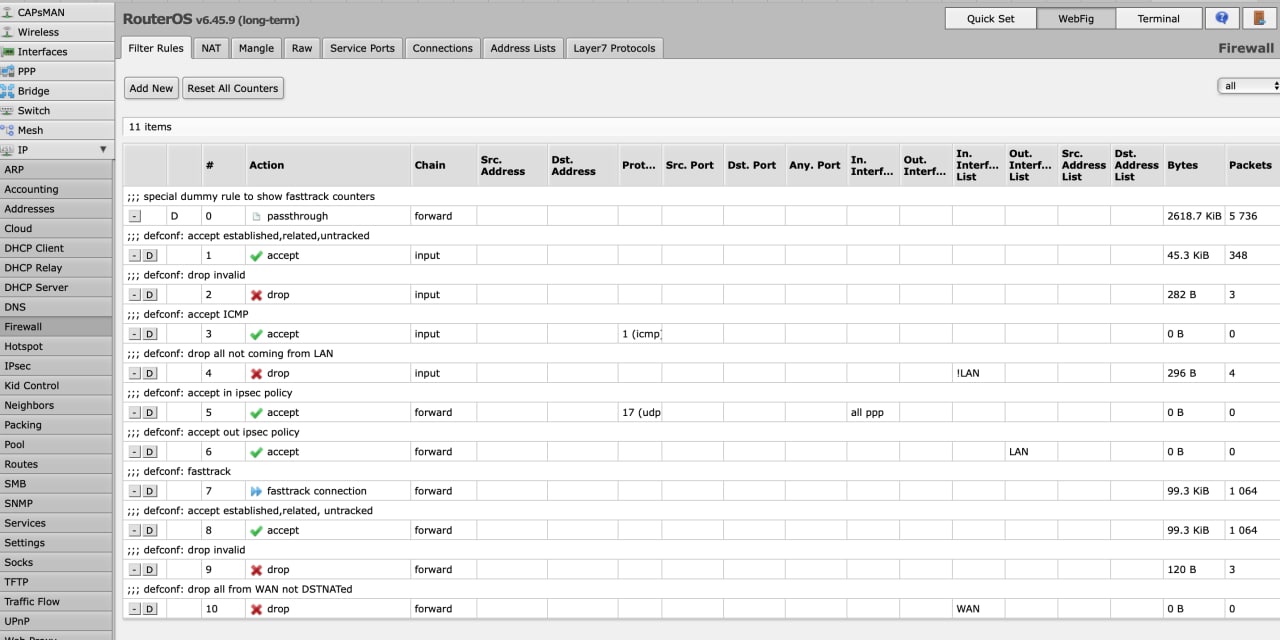Click the green accept checkmark in rule 3
1280x640 pixels.
pos(256,334)
